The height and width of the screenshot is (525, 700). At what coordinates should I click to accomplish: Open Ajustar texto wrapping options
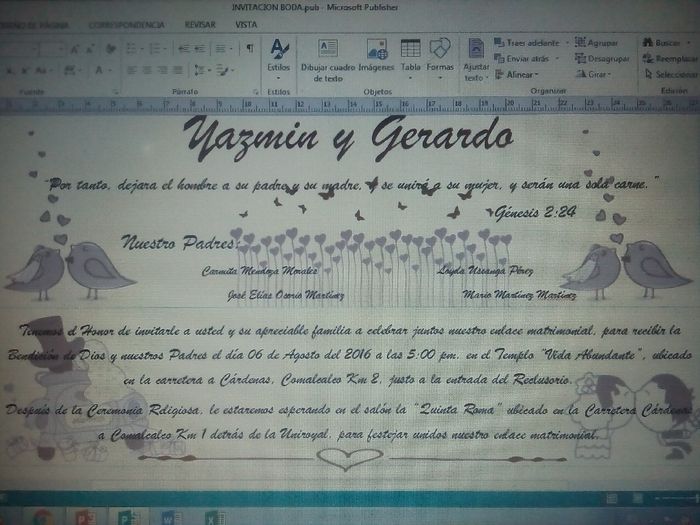[476, 60]
